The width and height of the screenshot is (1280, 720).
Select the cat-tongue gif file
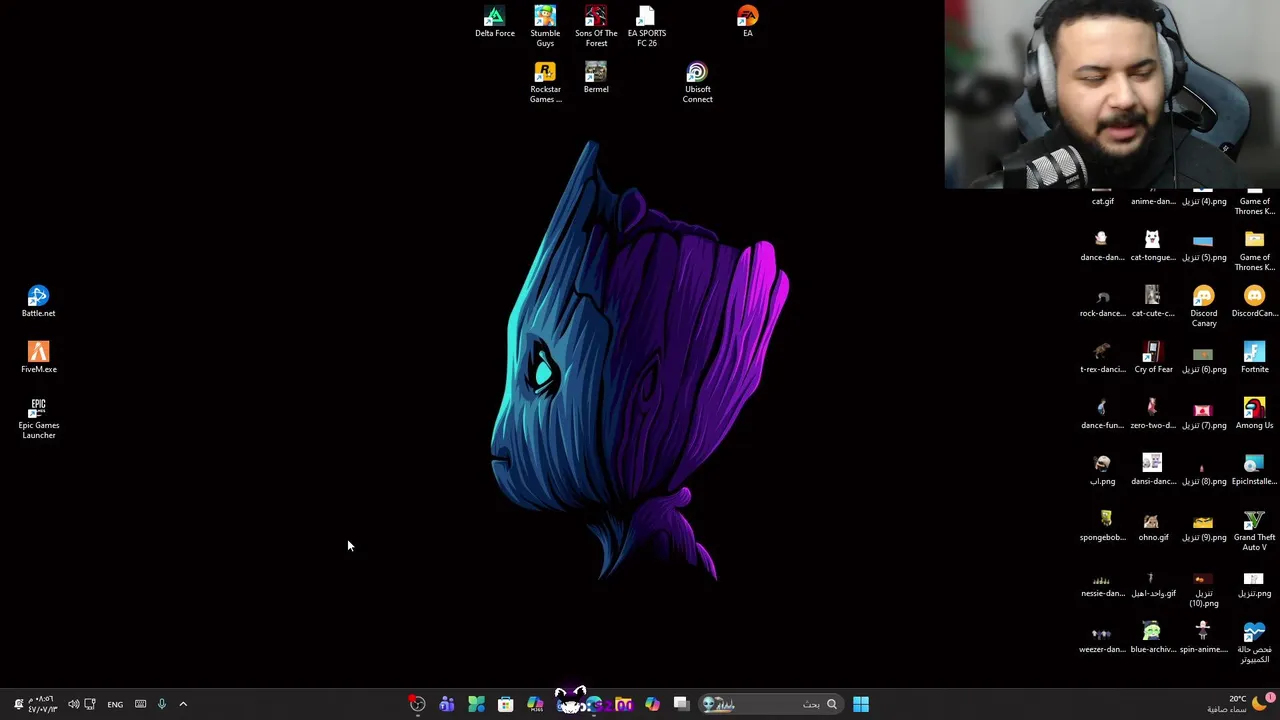pos(1153,246)
